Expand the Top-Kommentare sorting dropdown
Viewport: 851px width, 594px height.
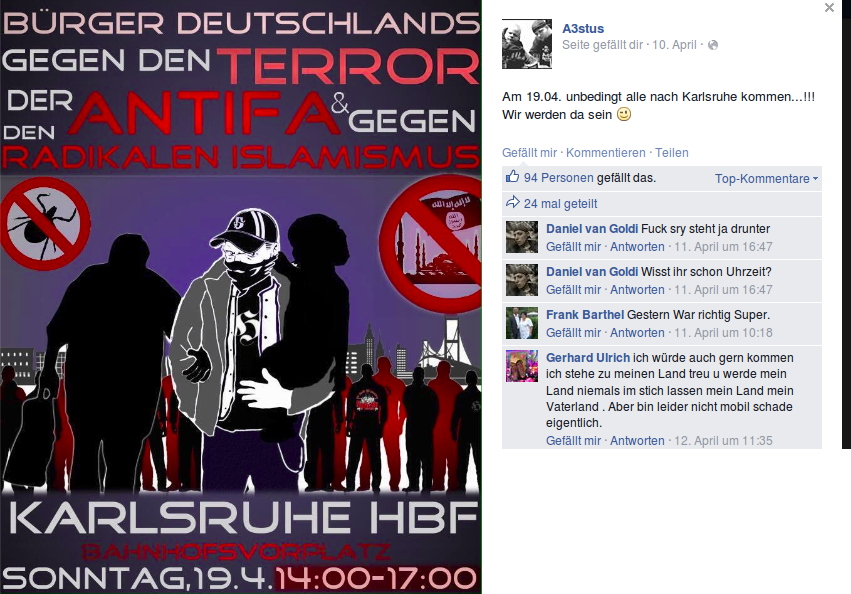point(766,179)
